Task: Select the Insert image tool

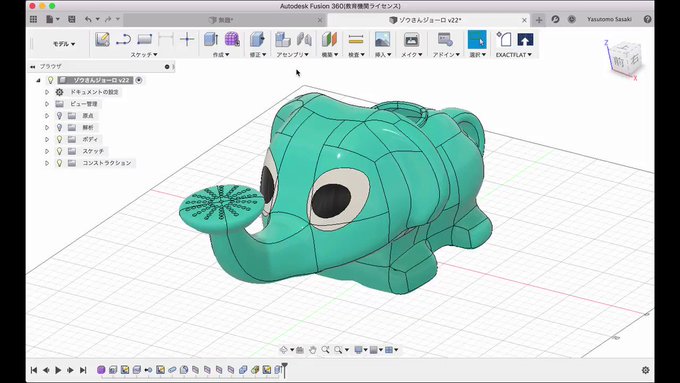Action: (x=382, y=39)
